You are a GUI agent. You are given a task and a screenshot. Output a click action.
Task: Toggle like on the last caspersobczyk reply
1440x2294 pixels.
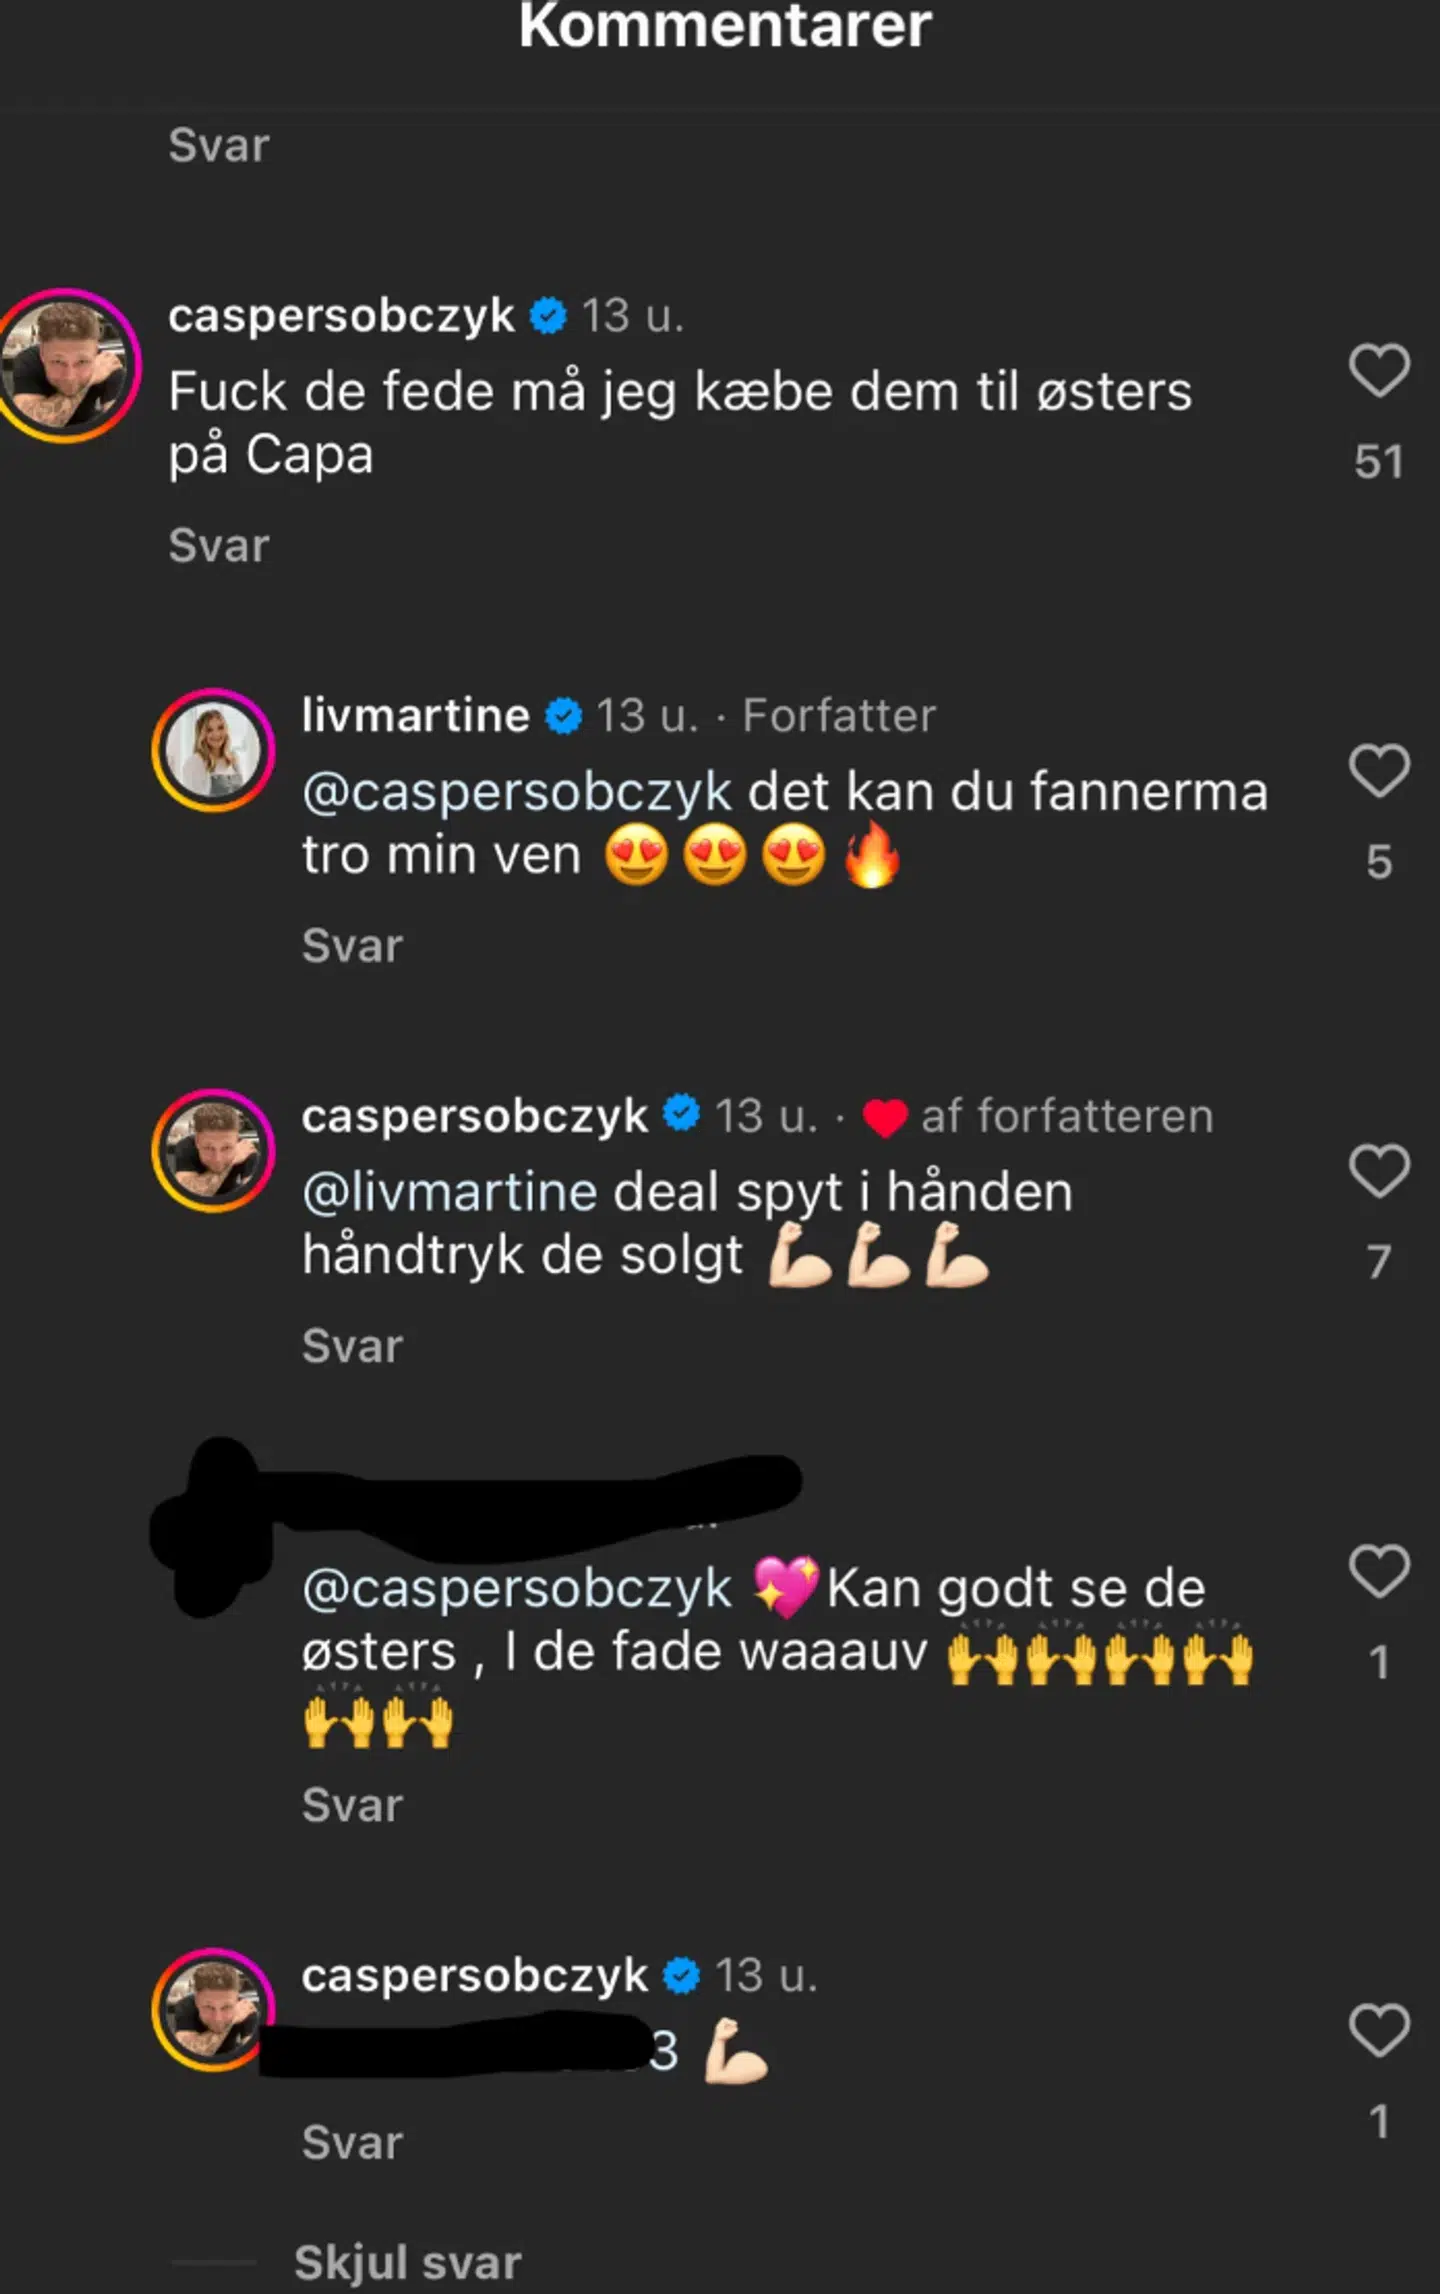click(1379, 2030)
